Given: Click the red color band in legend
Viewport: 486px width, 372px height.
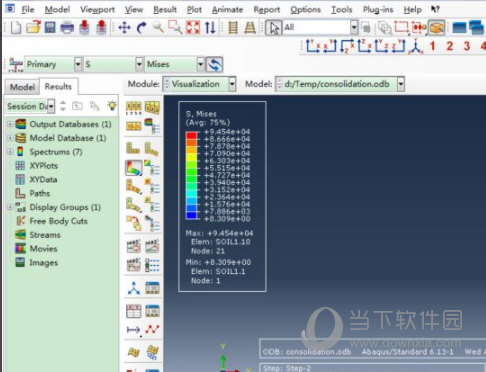Looking at the screenshot, I should coord(191,135).
